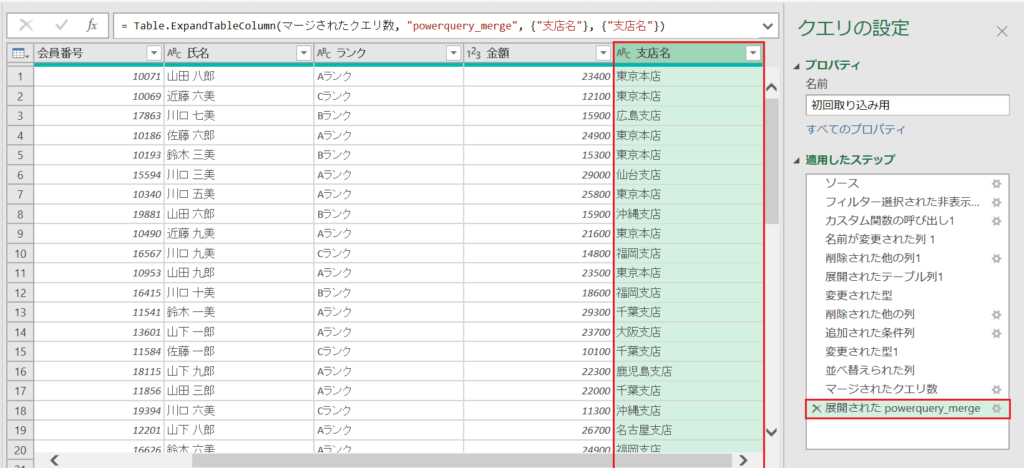Screen dimensions: 1024x468
Task: Open 支店名 column filter dropdown
Action: coord(754,54)
